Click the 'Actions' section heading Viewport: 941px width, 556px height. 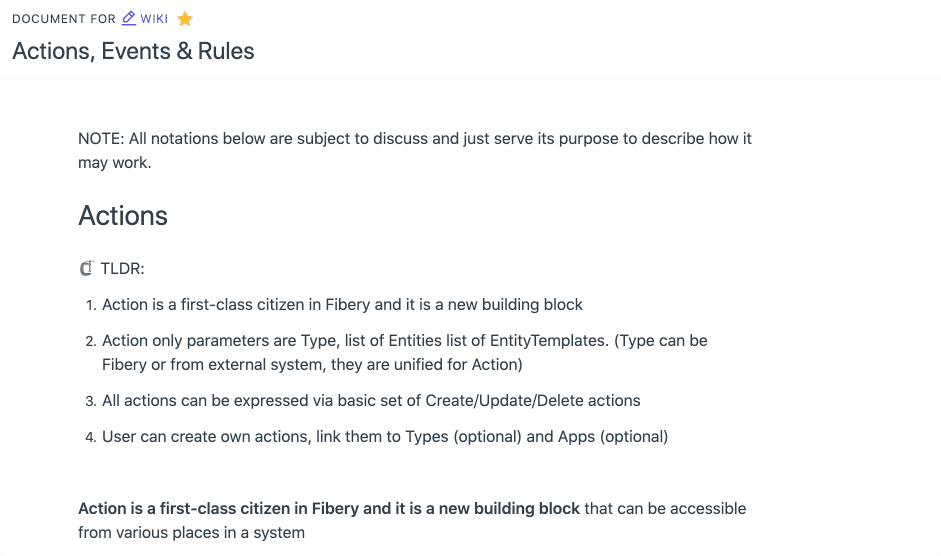coord(123,216)
